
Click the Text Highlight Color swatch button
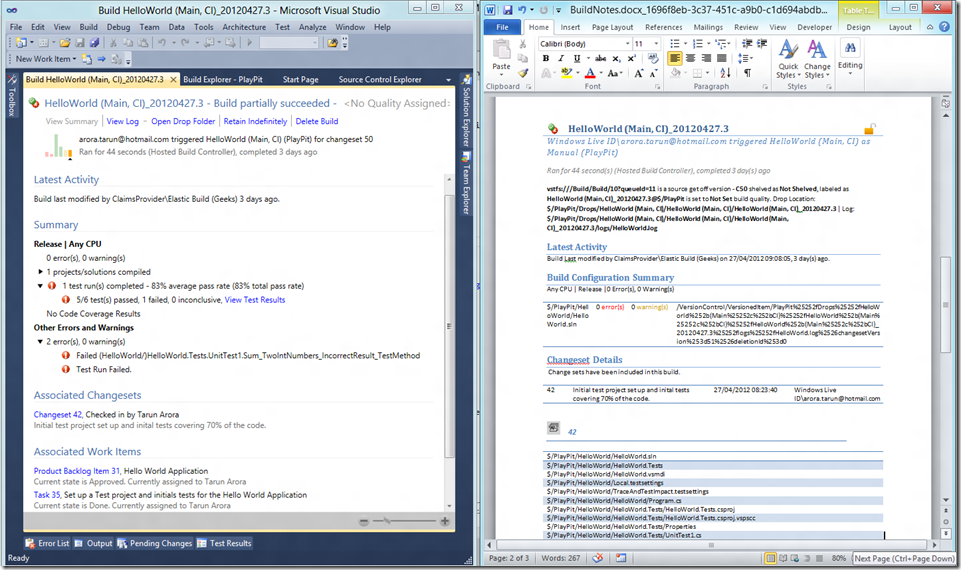point(566,73)
